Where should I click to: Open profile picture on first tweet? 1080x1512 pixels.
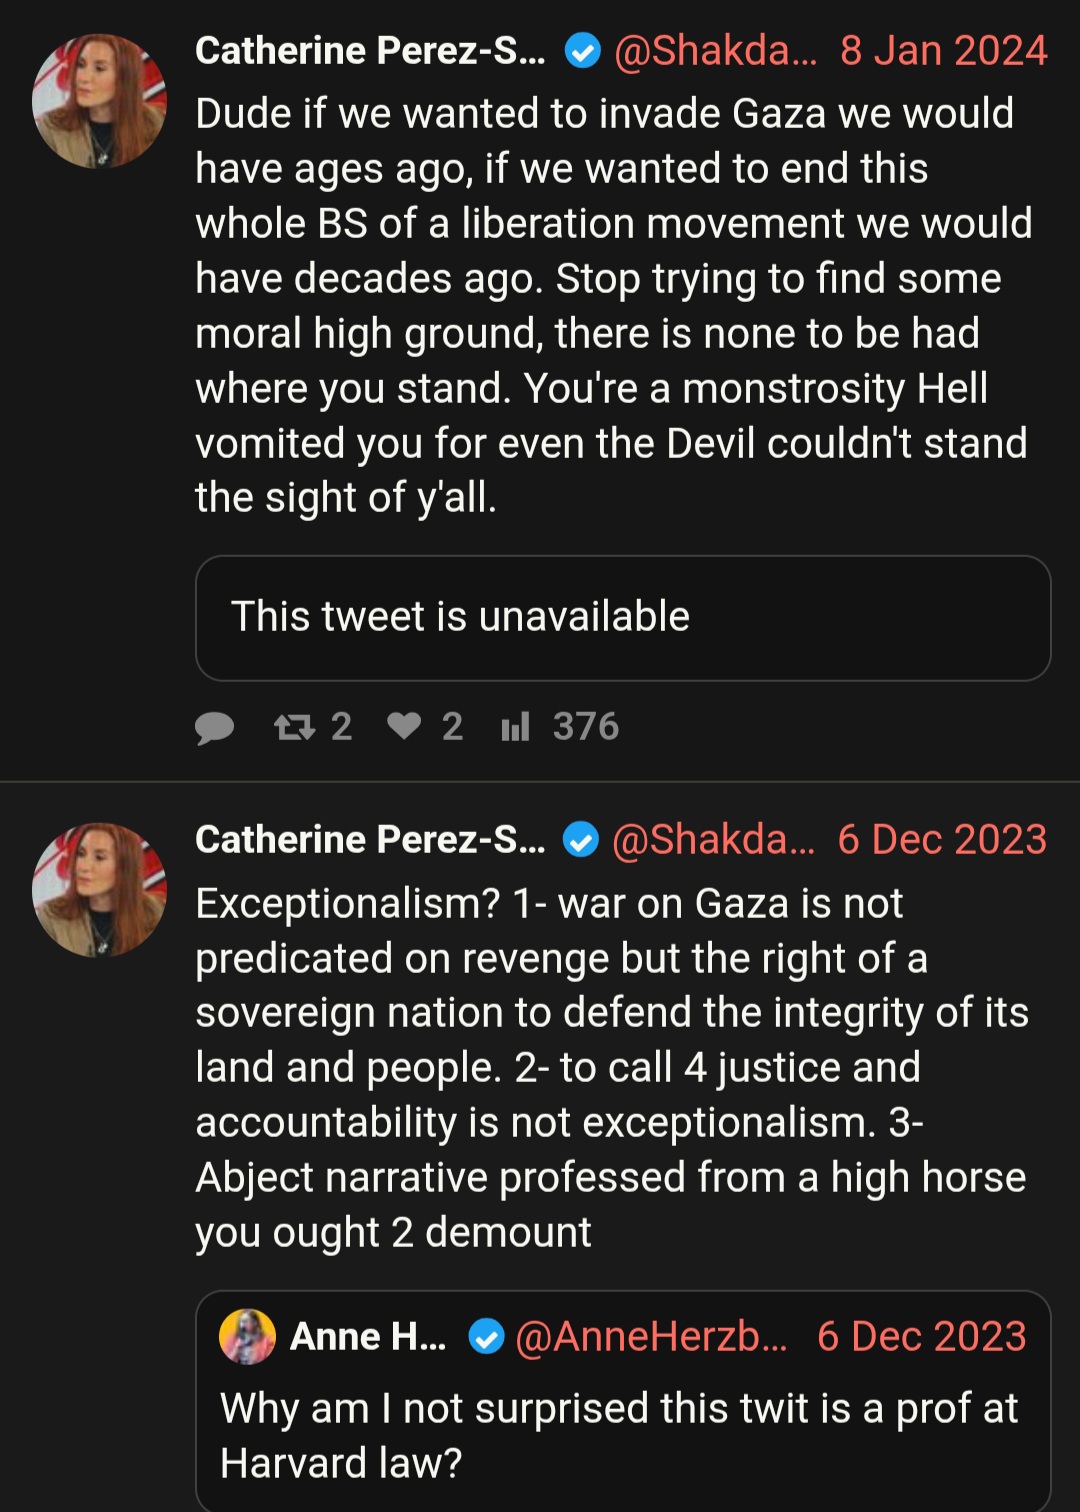pyautogui.click(x=99, y=101)
